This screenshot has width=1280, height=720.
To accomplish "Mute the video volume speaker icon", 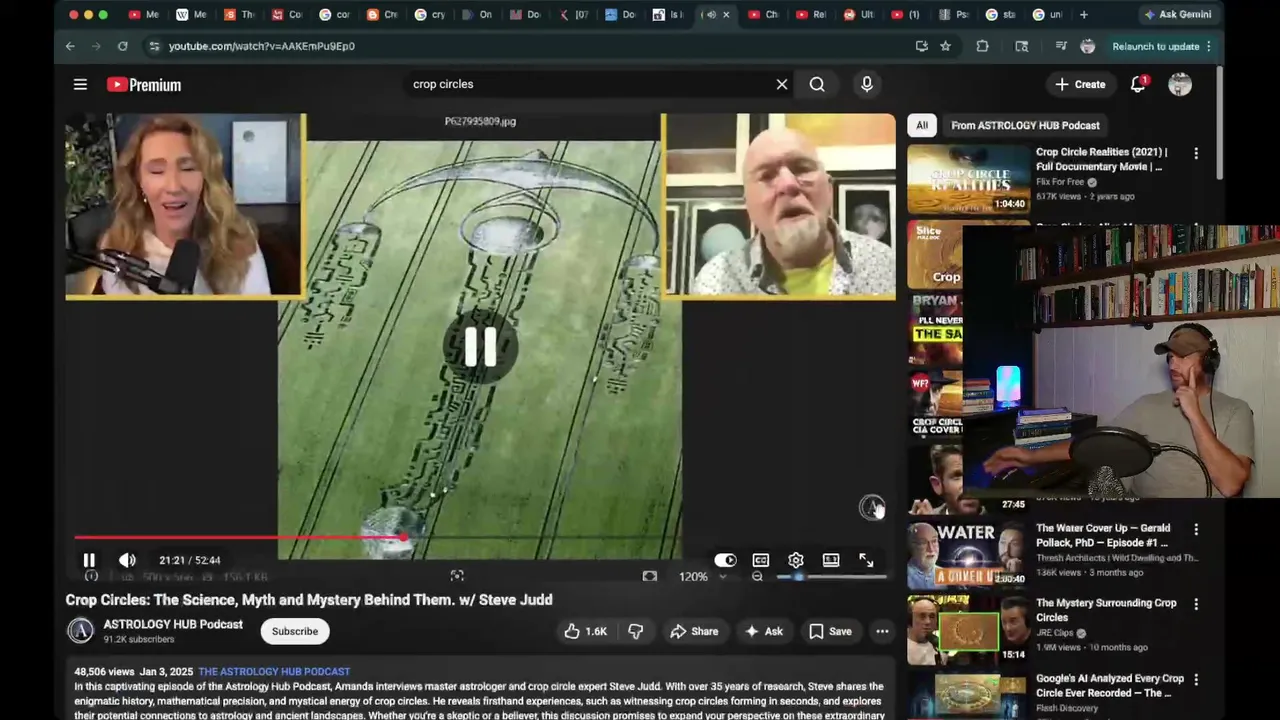I will (127, 561).
